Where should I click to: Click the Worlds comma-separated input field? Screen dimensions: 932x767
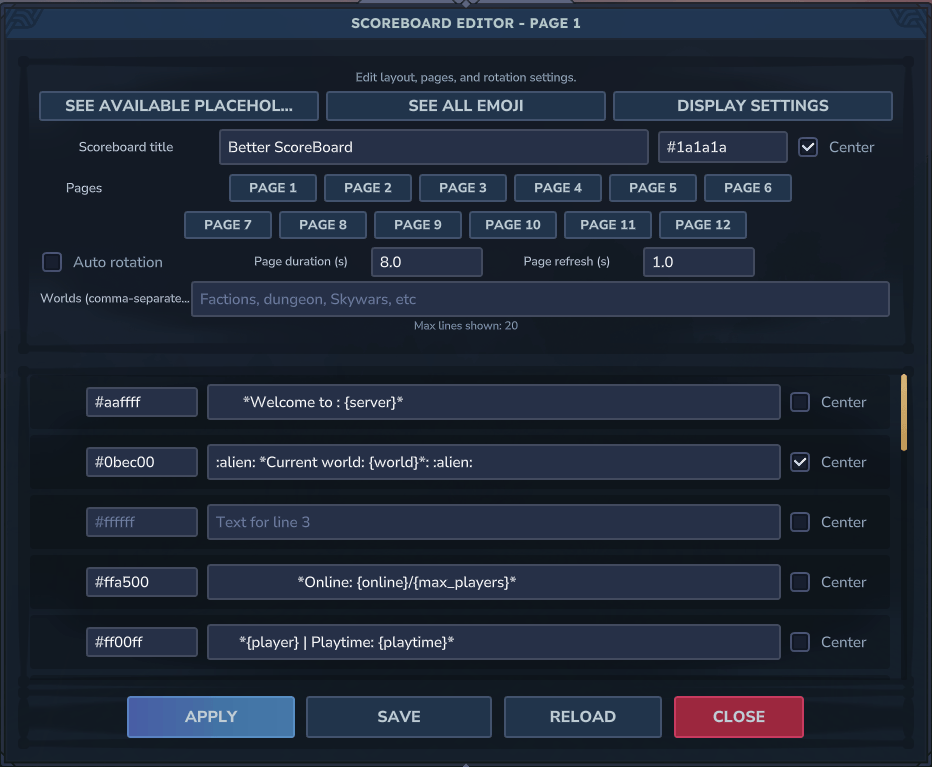pos(540,299)
